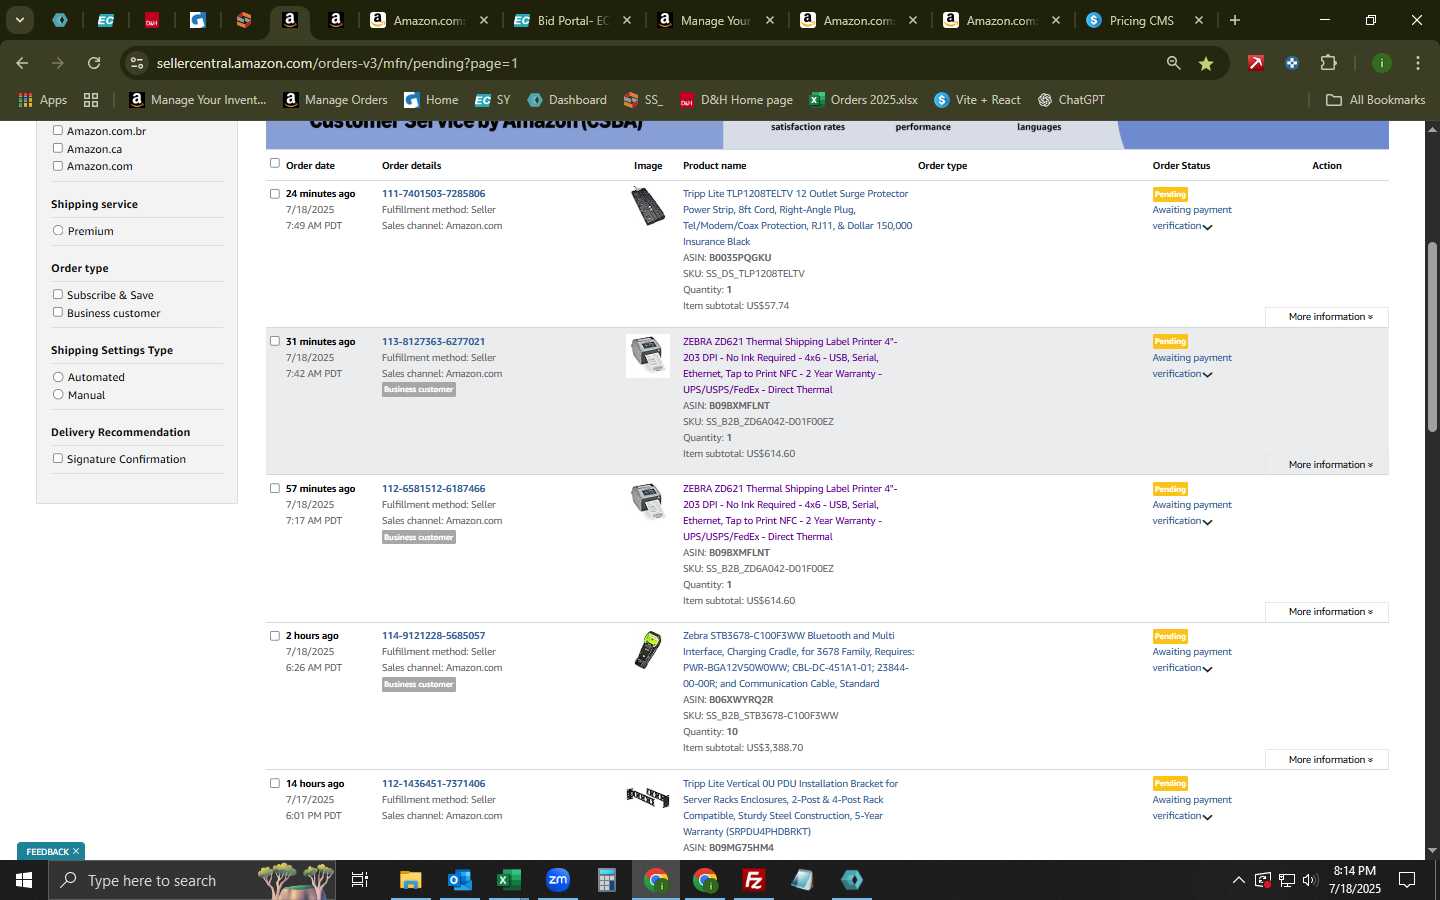Expand More information for order 111-7401503

pyautogui.click(x=1326, y=317)
